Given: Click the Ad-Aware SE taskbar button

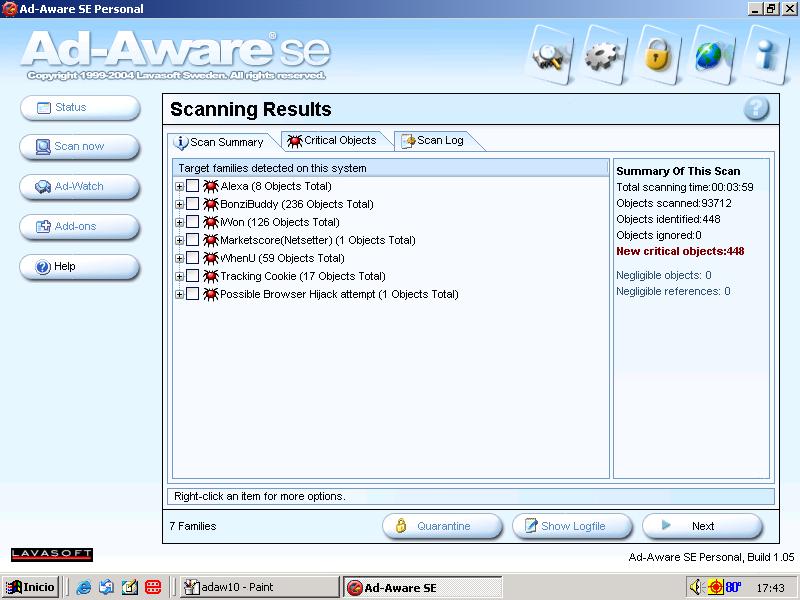Looking at the screenshot, I should (422, 587).
